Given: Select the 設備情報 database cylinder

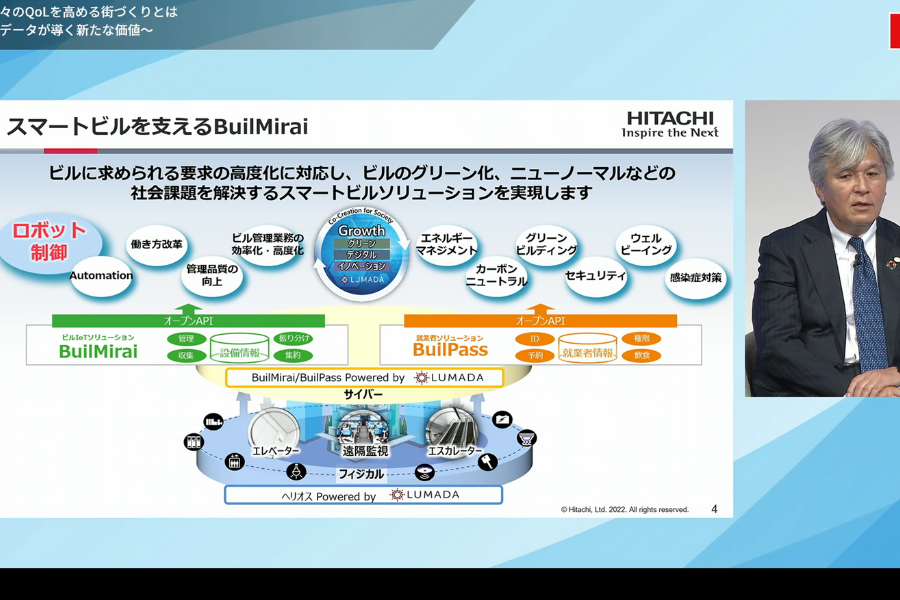Looking at the screenshot, I should tap(239, 348).
